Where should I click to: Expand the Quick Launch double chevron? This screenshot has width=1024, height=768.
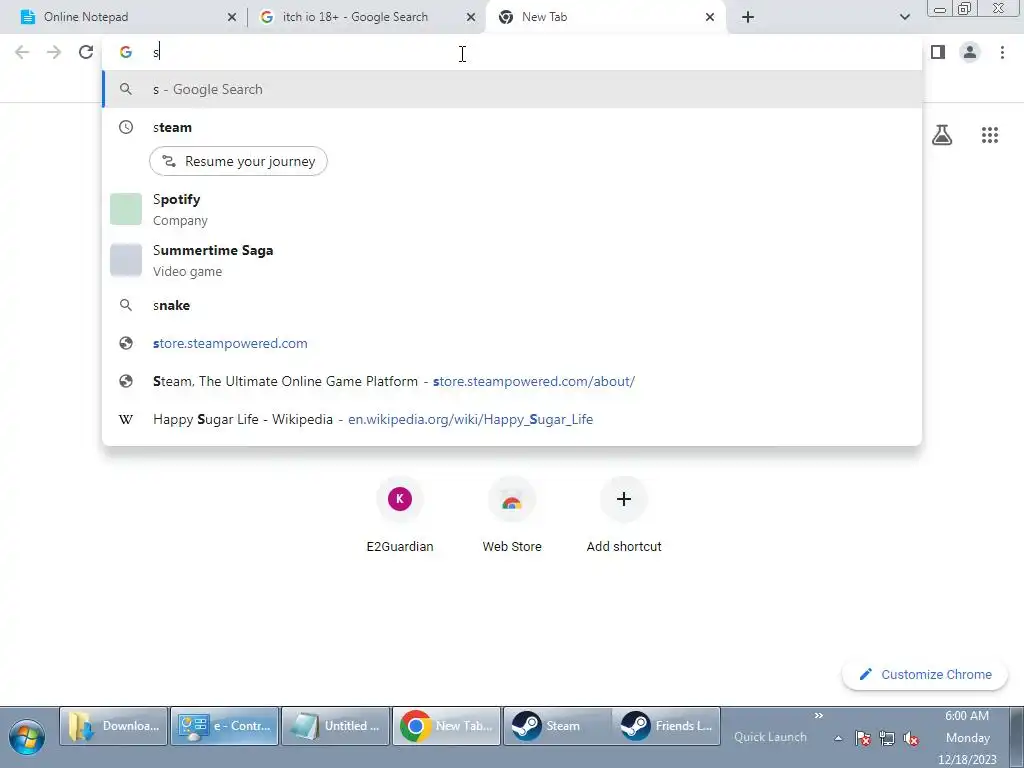tap(819, 716)
